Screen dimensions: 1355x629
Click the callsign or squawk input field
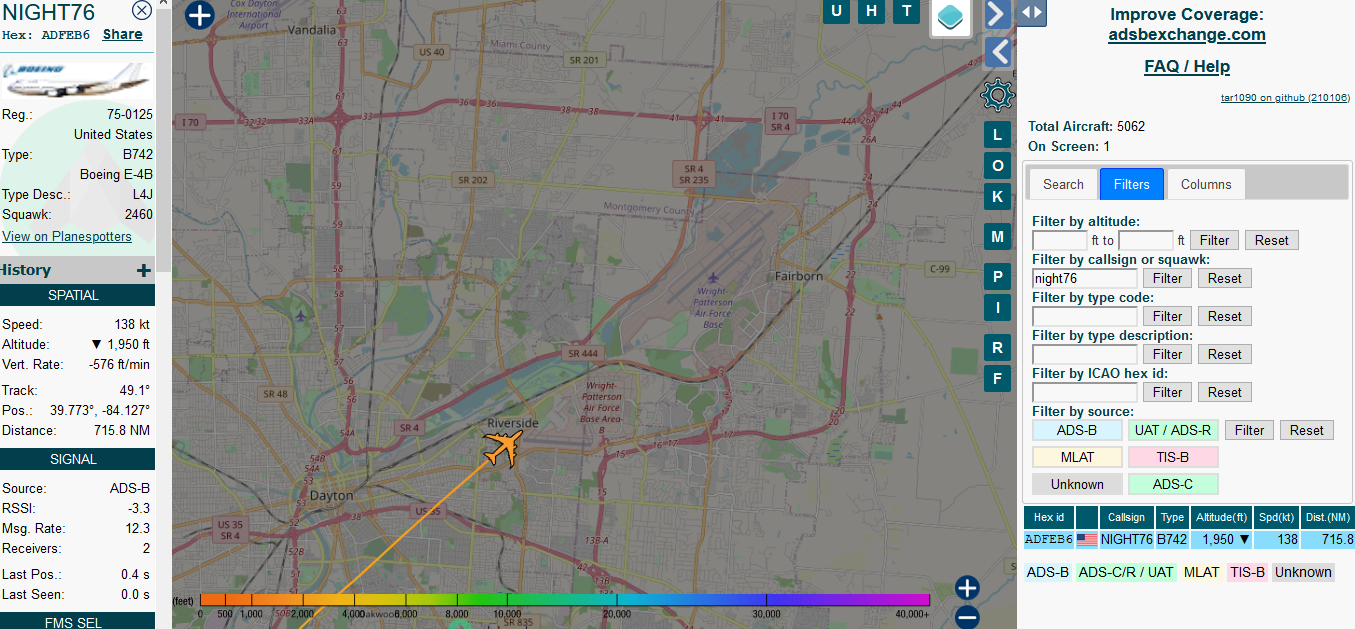[x=1085, y=278]
